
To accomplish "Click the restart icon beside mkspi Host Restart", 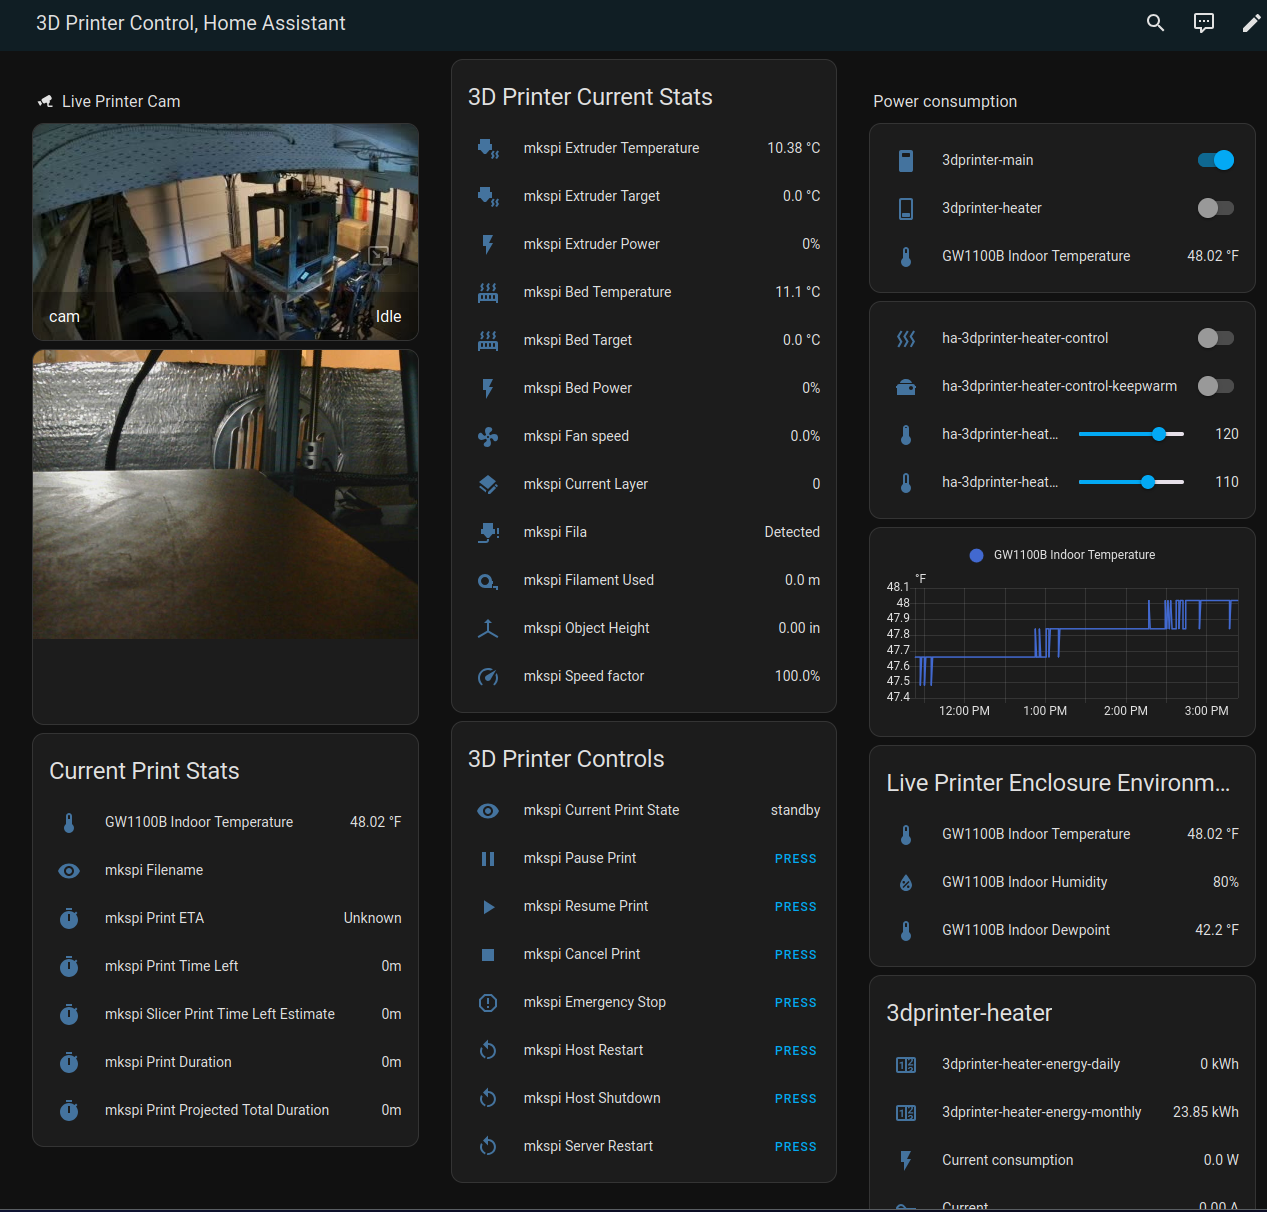I will point(488,1050).
